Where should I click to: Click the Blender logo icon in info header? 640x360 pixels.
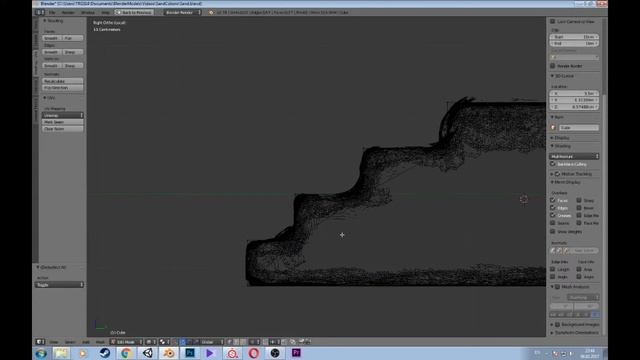tap(211, 13)
